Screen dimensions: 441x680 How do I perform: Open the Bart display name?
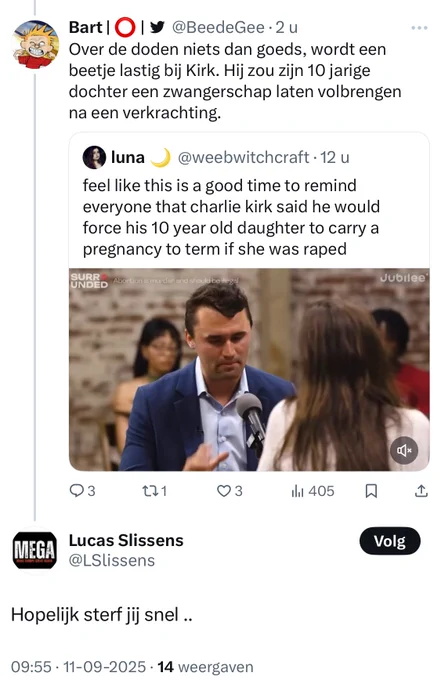coord(85,27)
